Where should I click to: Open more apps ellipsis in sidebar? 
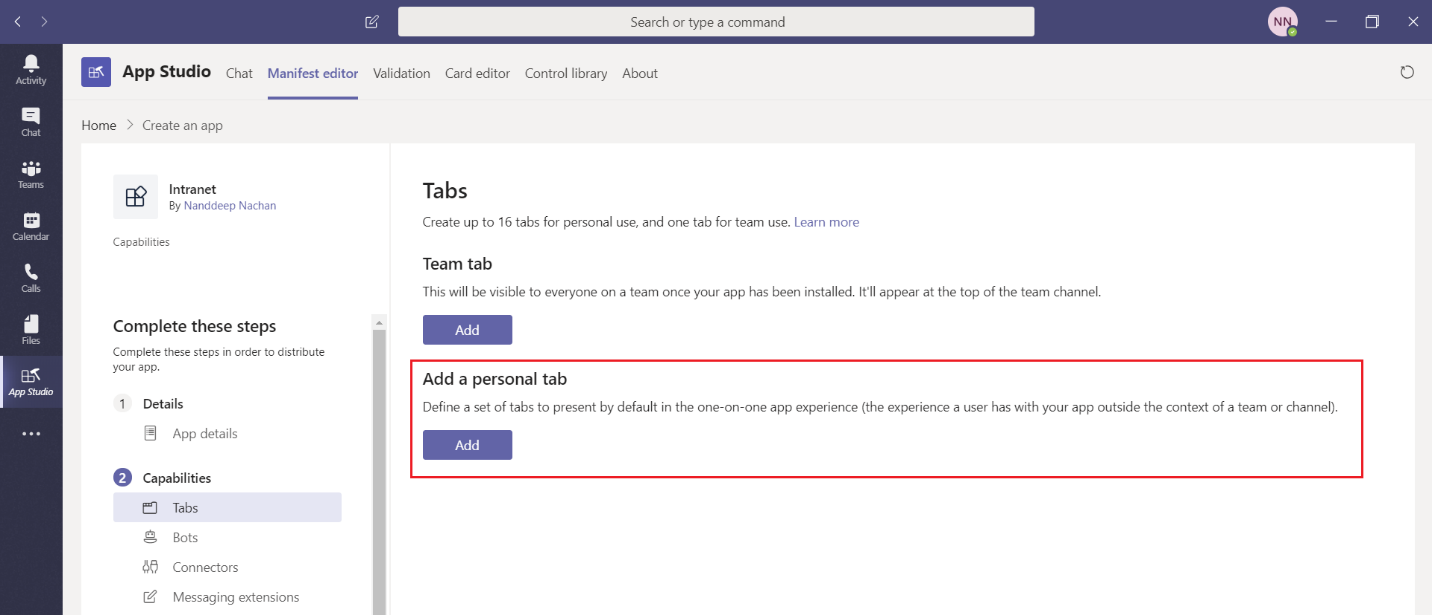click(x=31, y=434)
